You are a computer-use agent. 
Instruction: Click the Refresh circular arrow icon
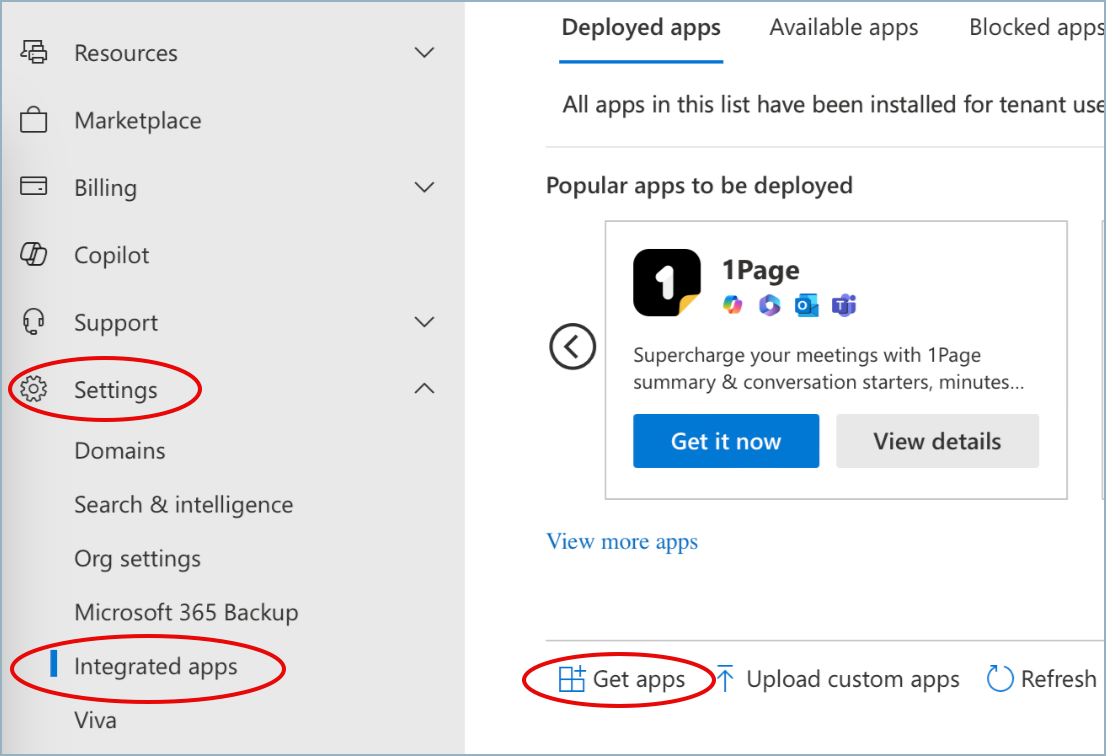click(1000, 679)
